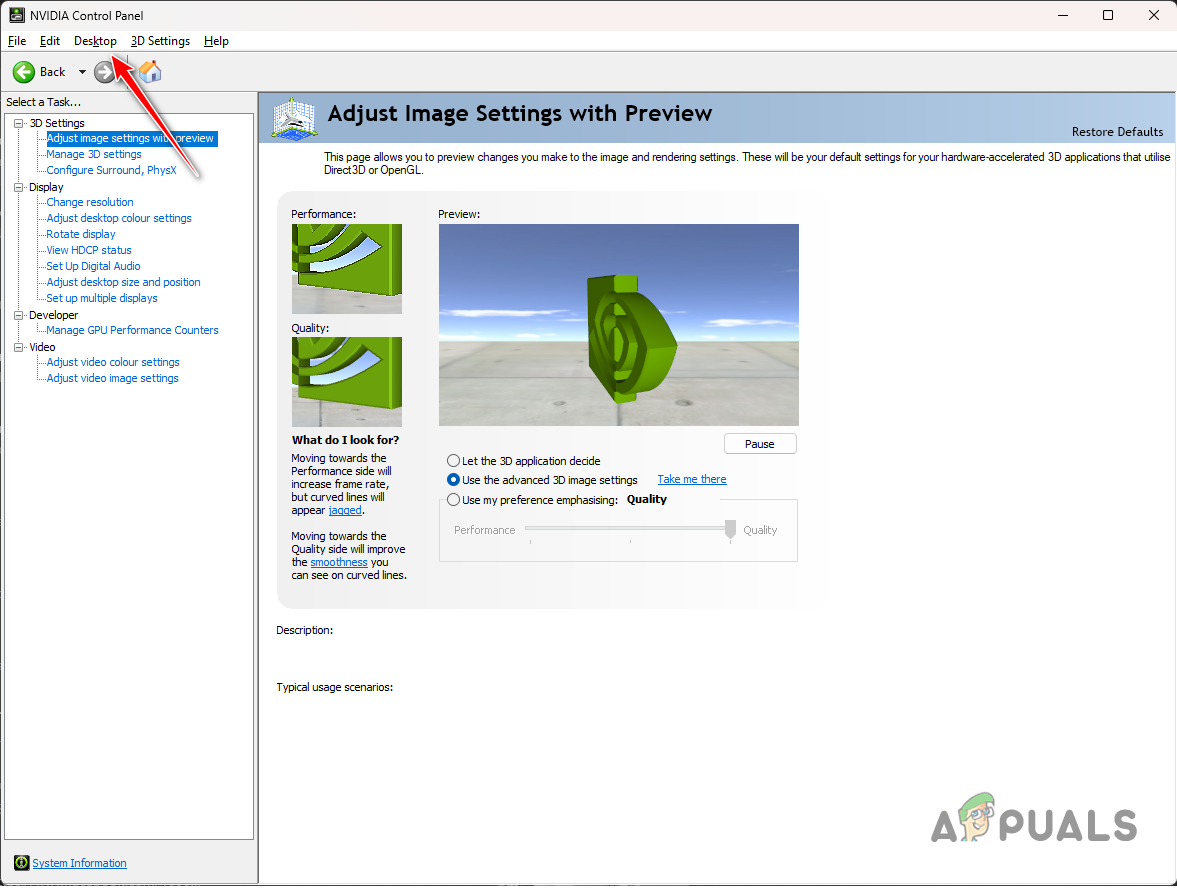Collapse the 3D Settings tree node
The width and height of the screenshot is (1177, 890).
19,123
